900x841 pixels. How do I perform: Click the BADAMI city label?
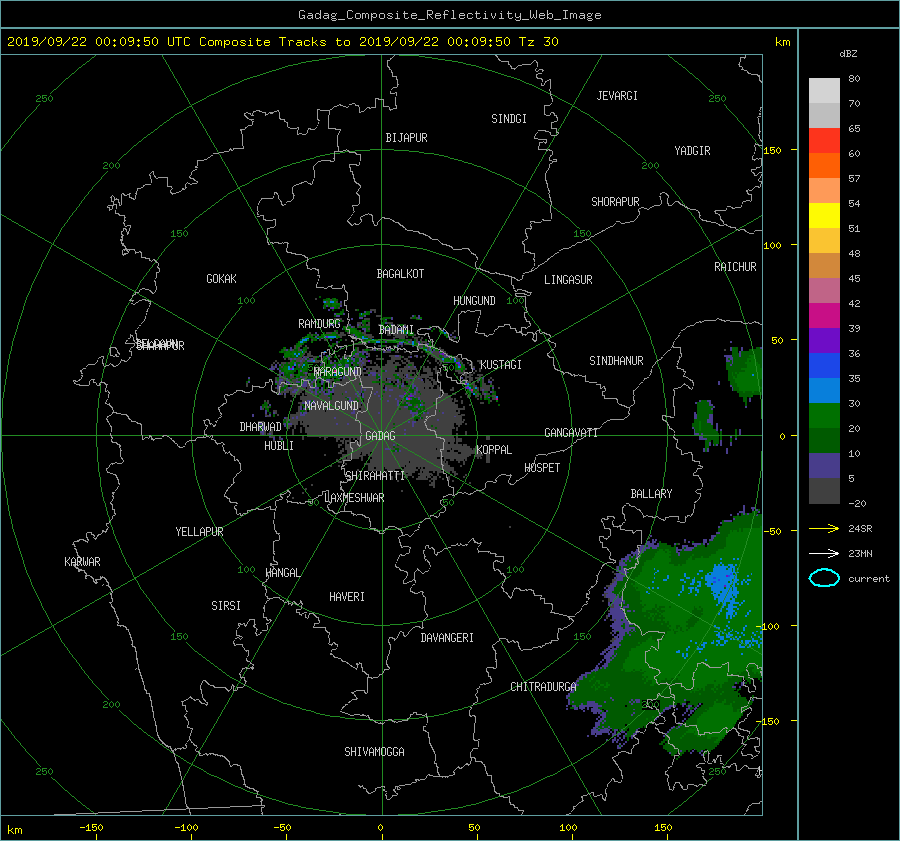click(396, 330)
